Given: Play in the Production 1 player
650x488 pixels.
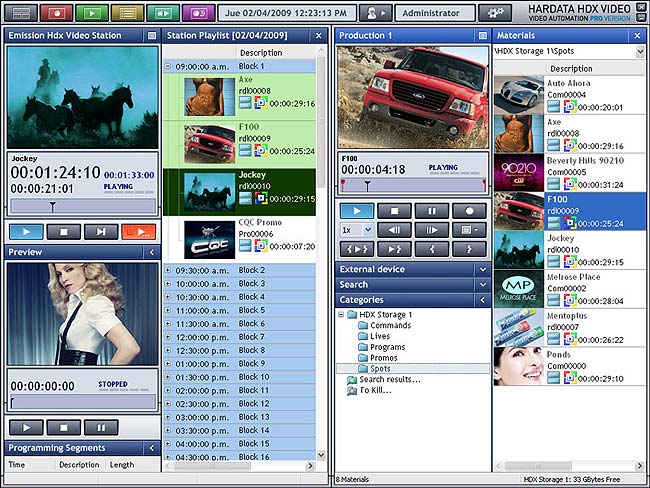Looking at the screenshot, I should coord(357,211).
